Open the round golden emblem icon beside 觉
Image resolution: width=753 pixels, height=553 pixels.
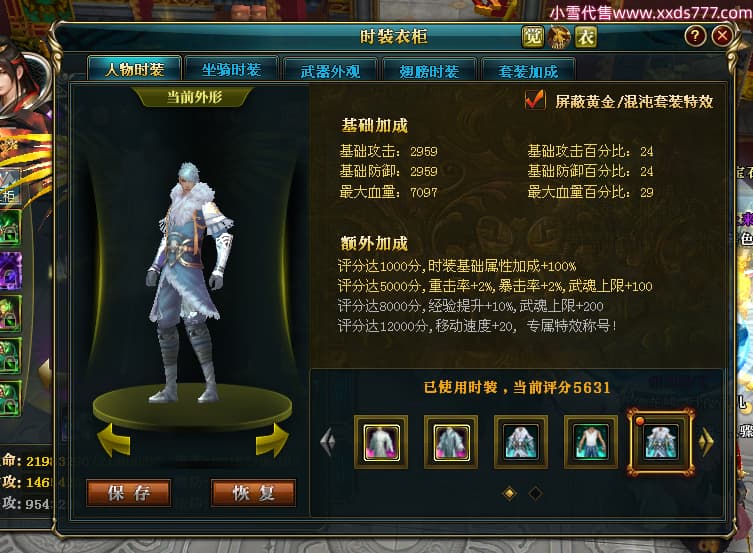coord(559,37)
